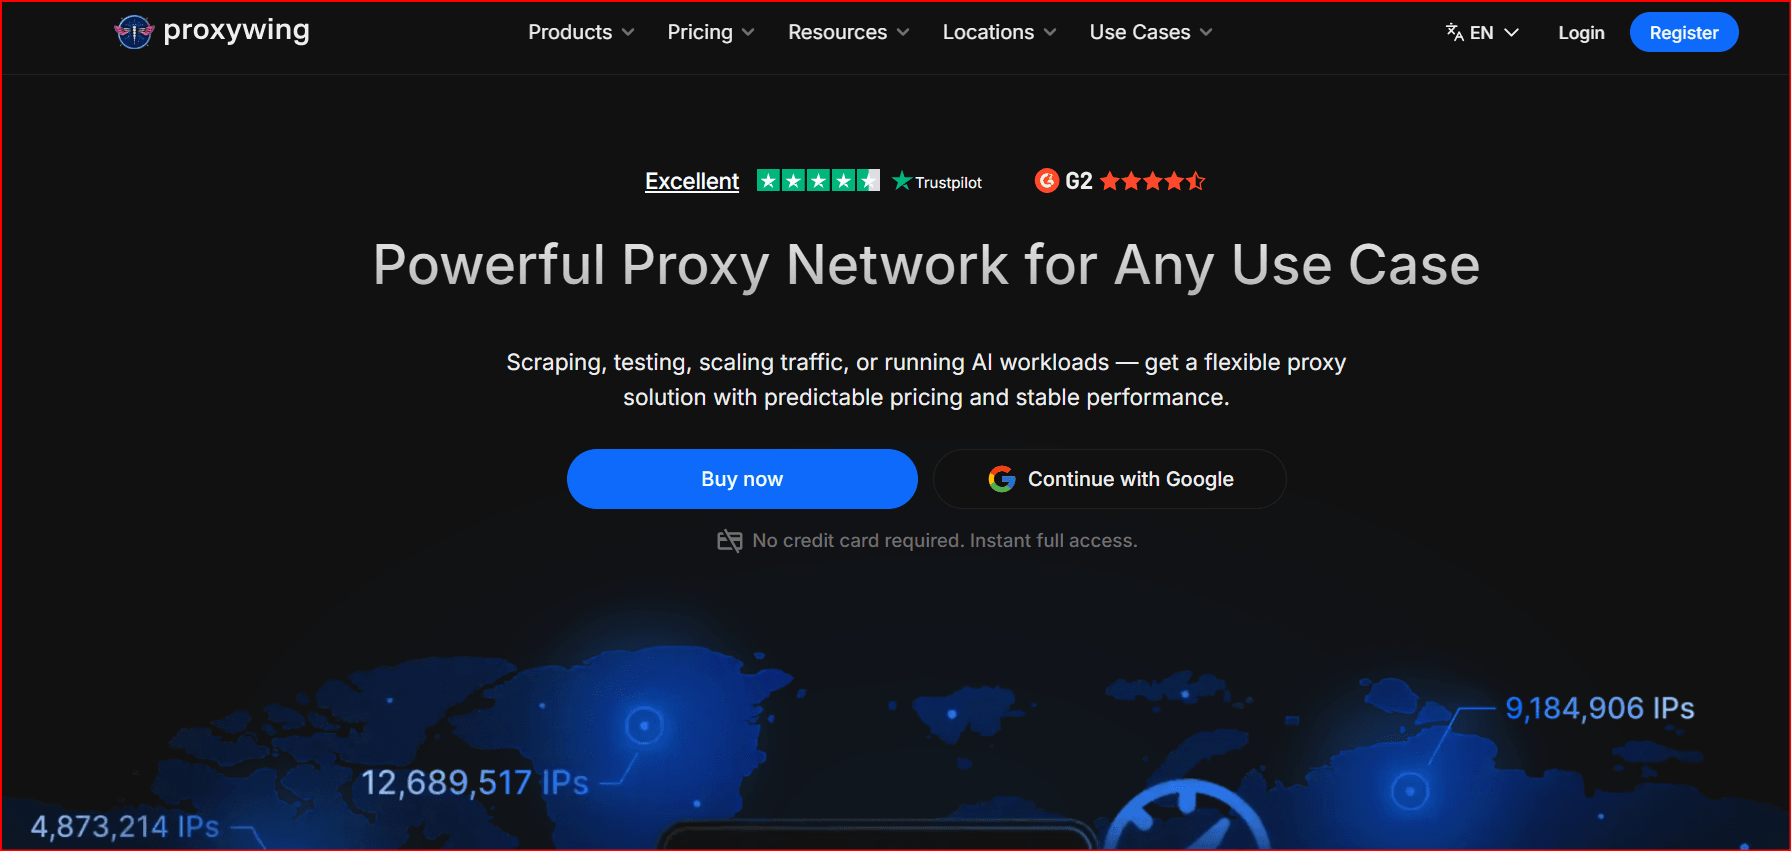Expand the Products dropdown menu
This screenshot has height=851, width=1791.
581,32
